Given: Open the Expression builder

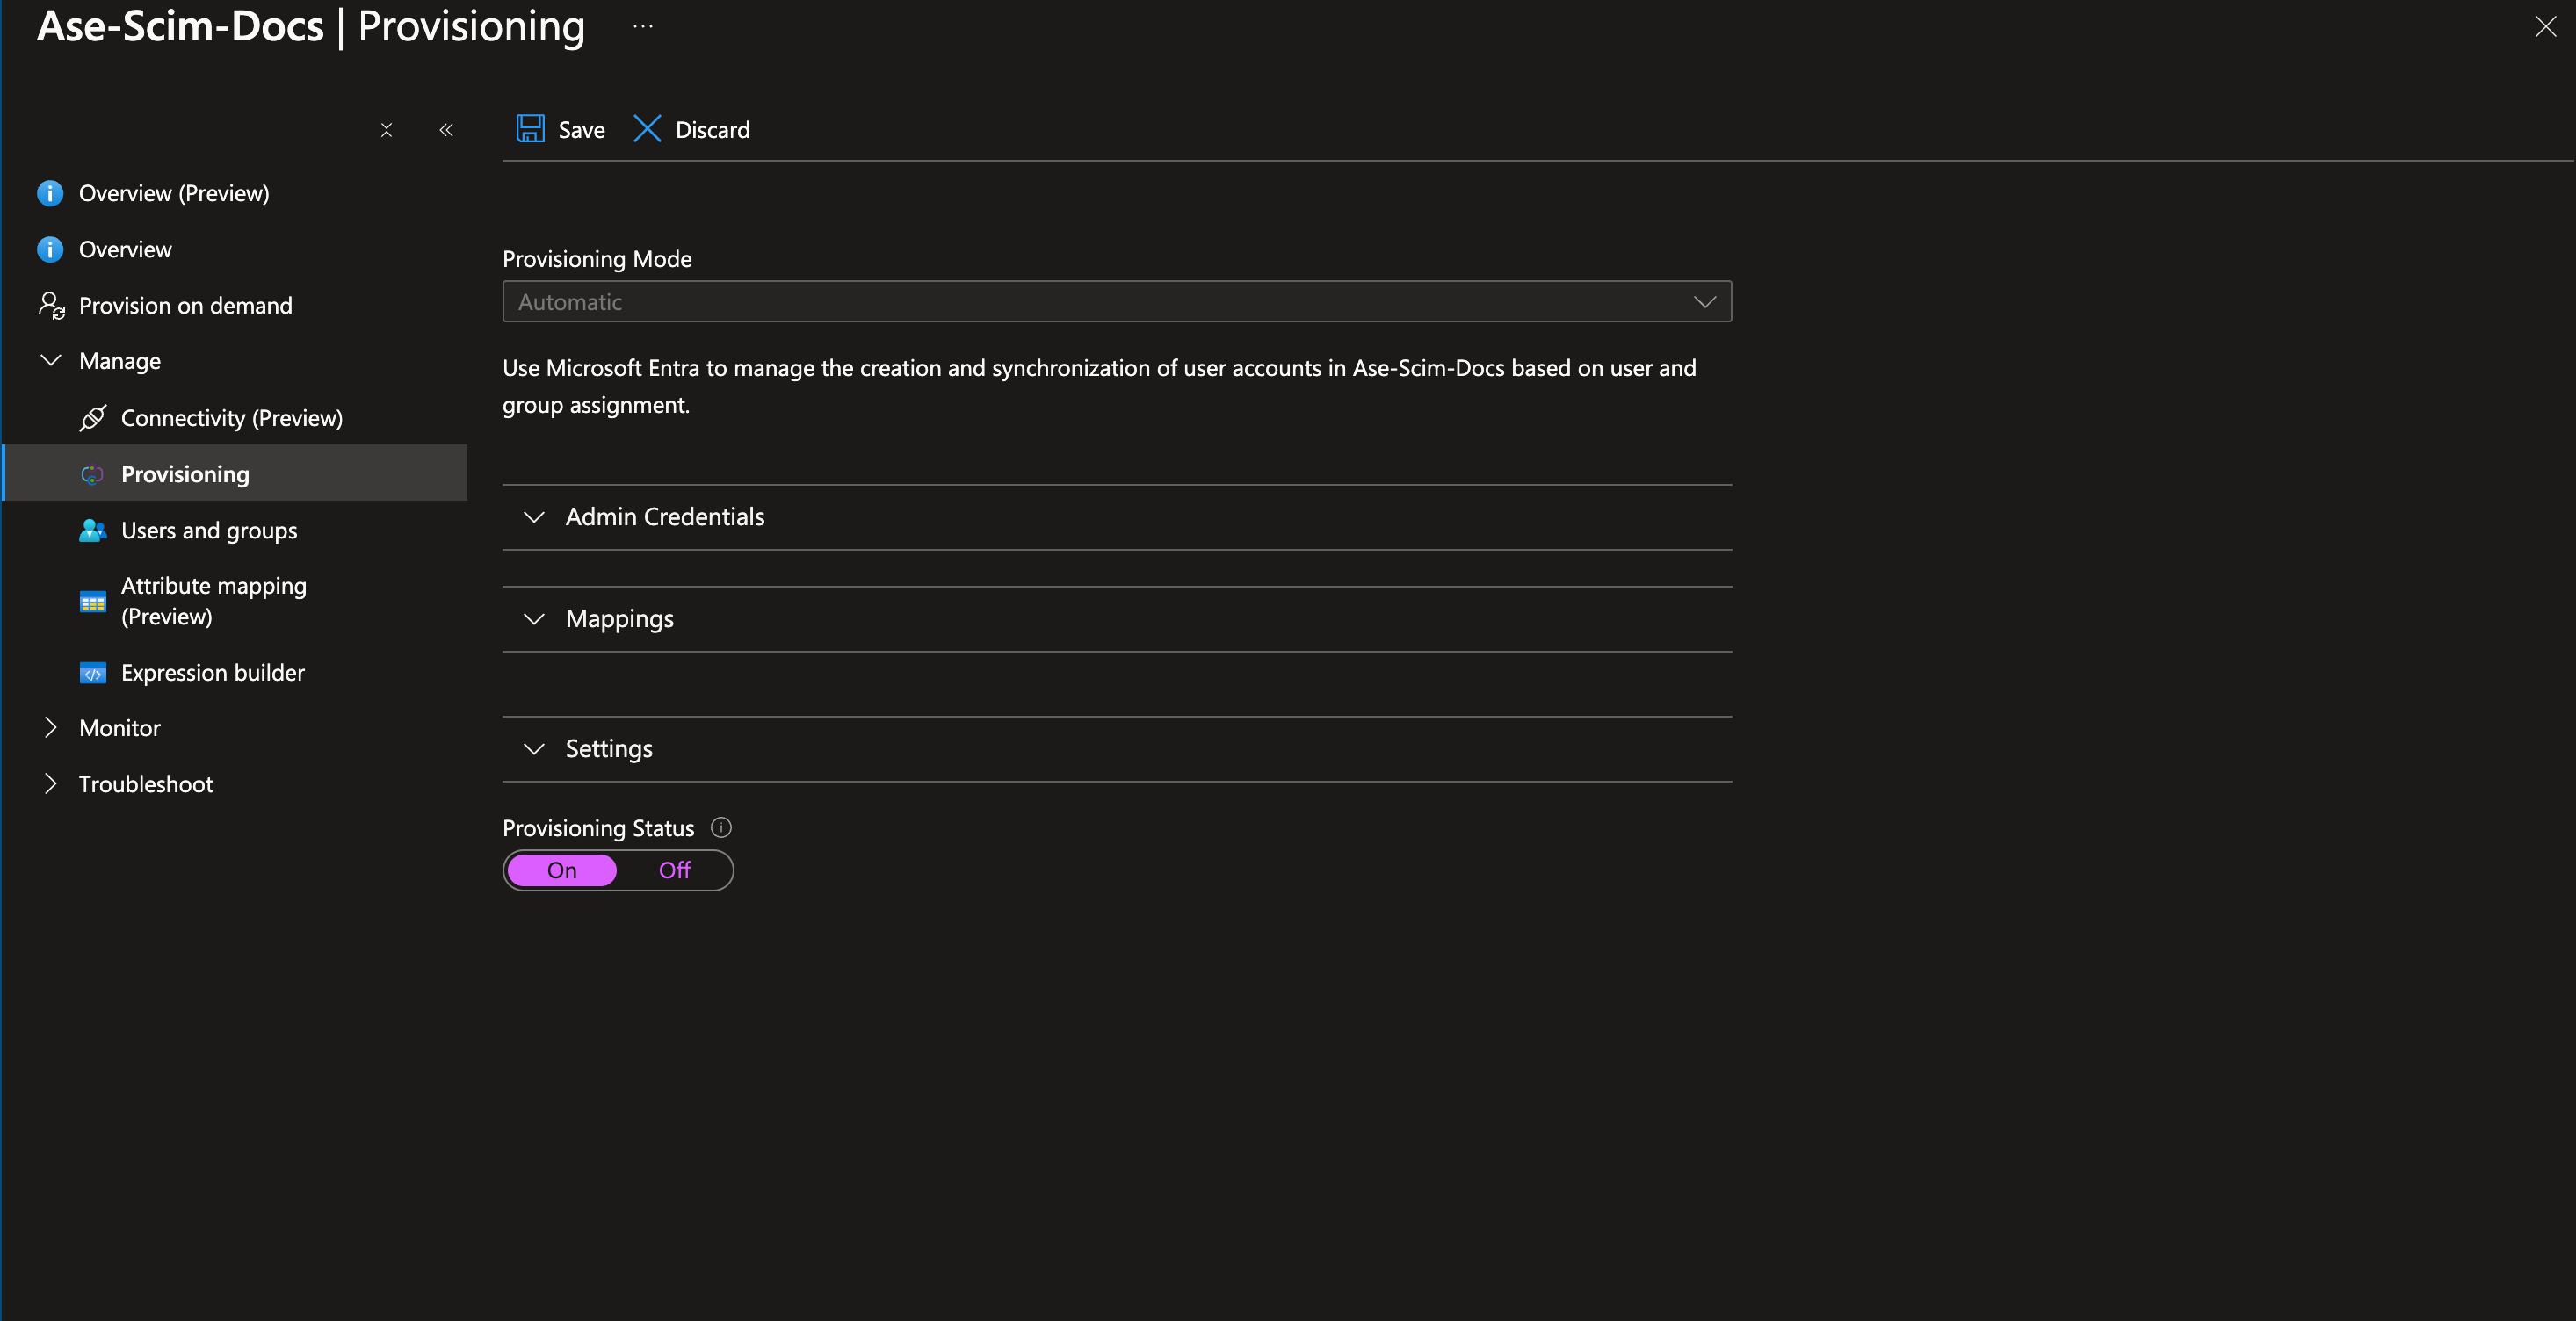Looking at the screenshot, I should click(212, 672).
